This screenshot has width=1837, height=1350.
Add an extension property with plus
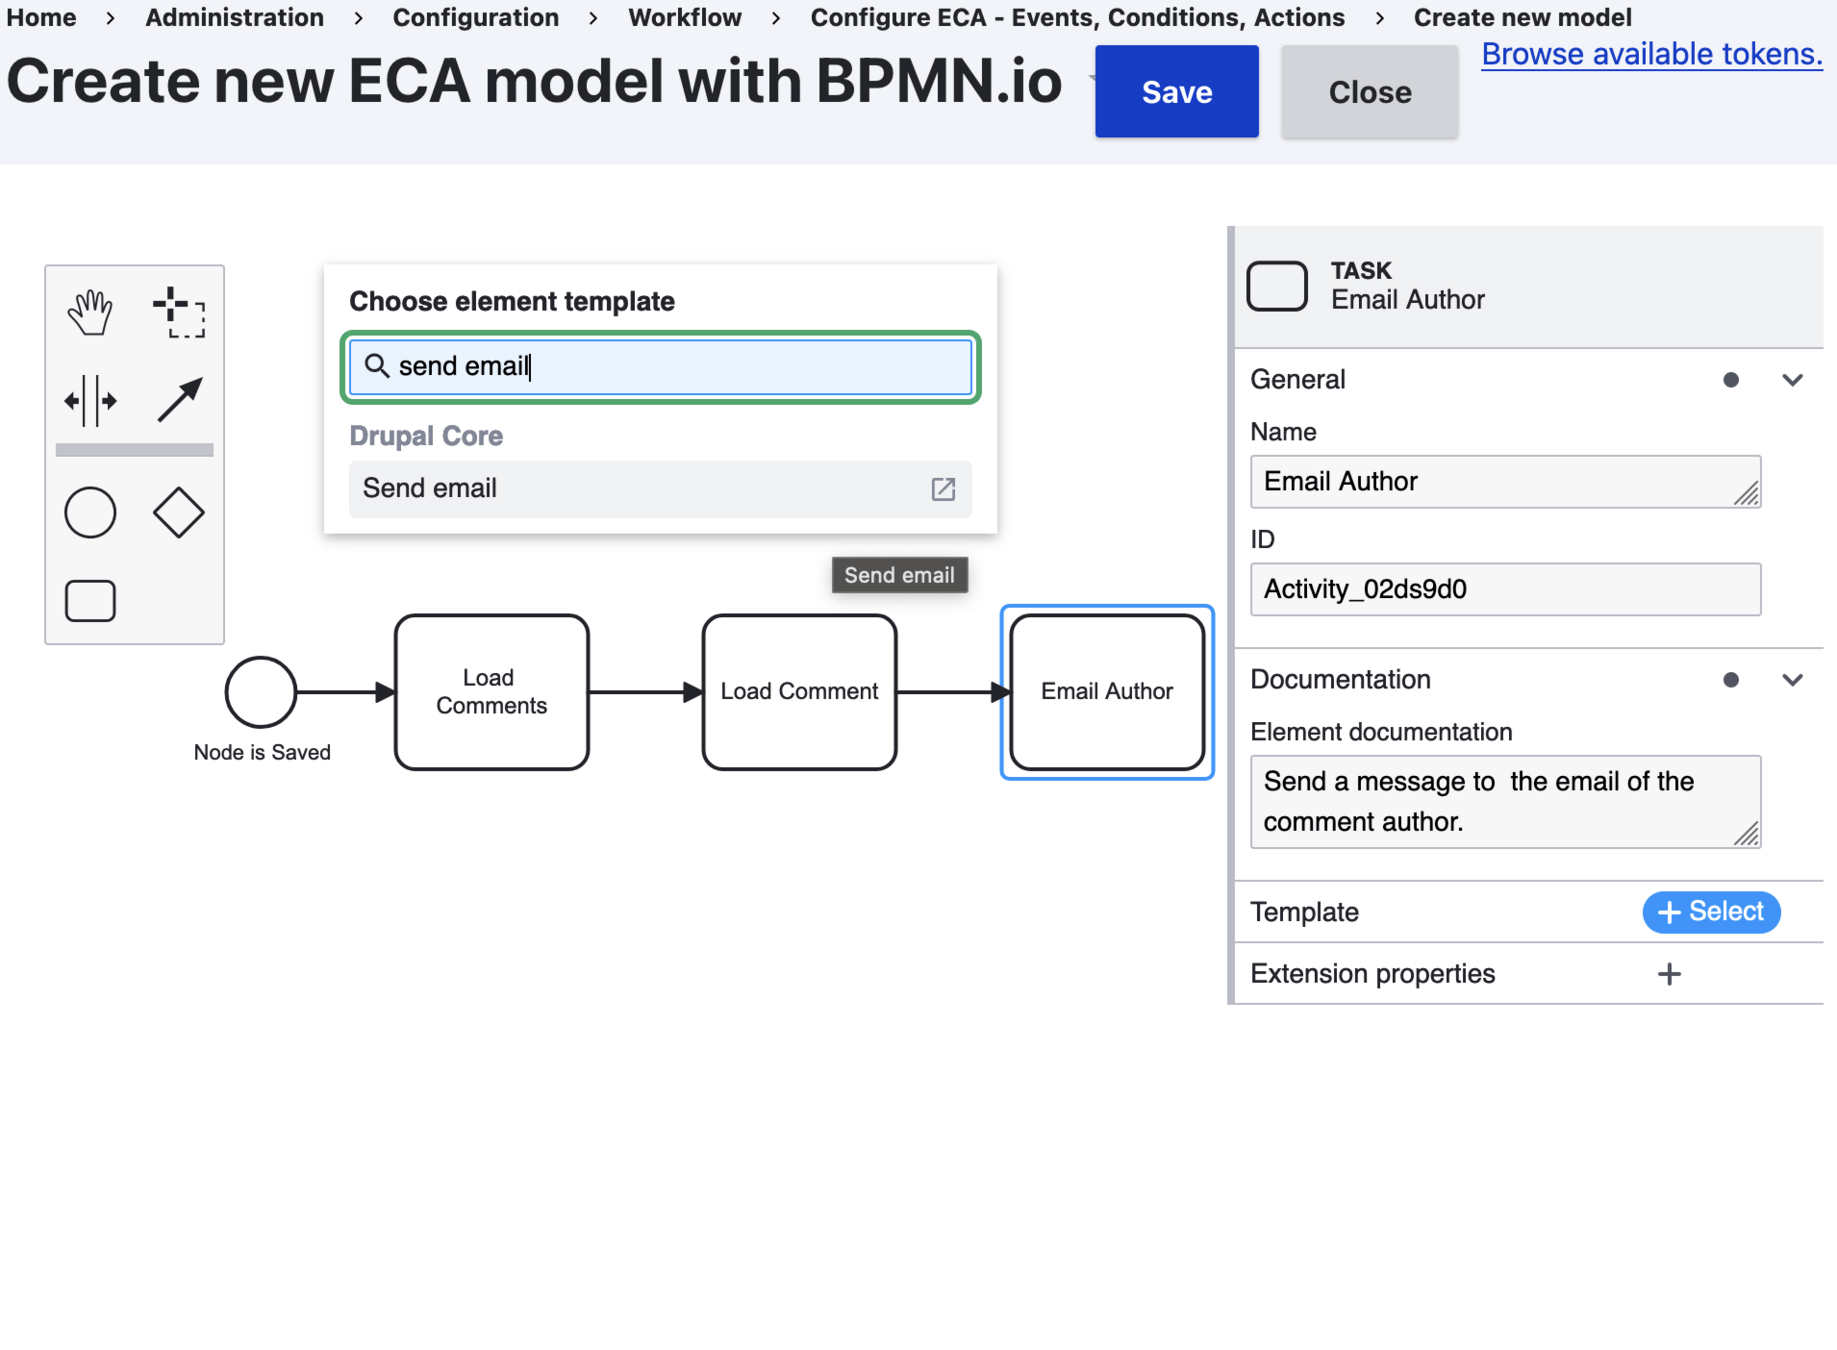click(1669, 974)
